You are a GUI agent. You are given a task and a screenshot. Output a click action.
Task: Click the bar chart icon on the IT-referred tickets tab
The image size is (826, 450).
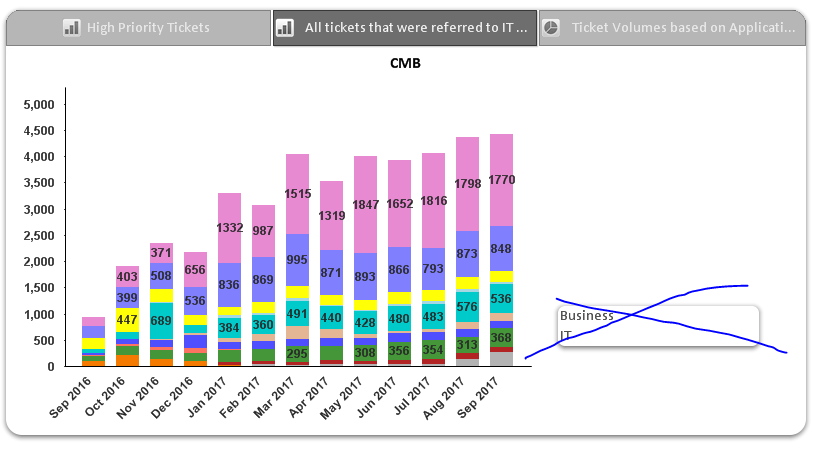coord(285,28)
